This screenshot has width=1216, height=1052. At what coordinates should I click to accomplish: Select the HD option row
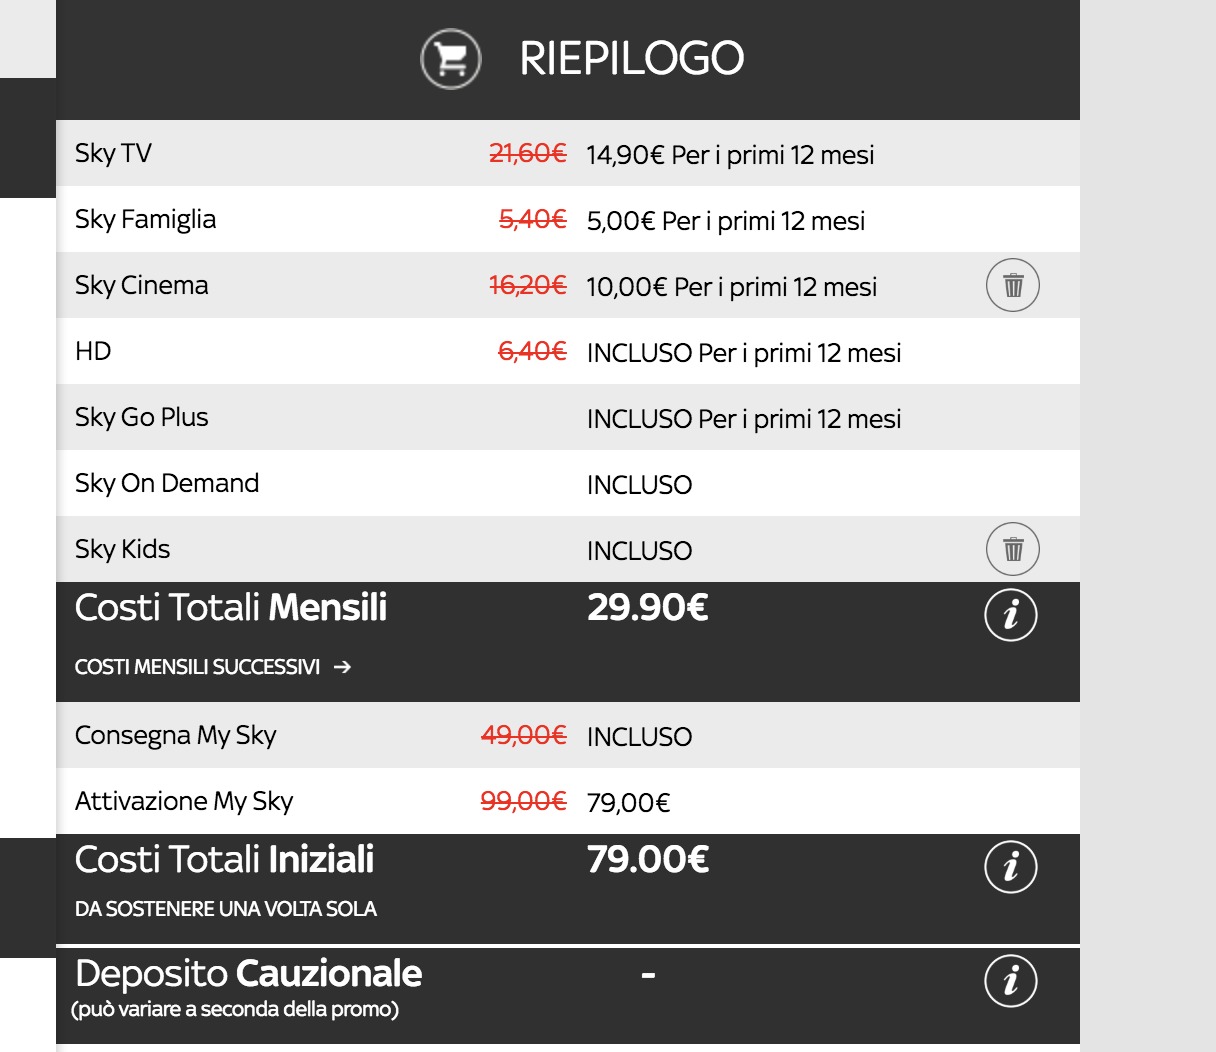tap(93, 351)
